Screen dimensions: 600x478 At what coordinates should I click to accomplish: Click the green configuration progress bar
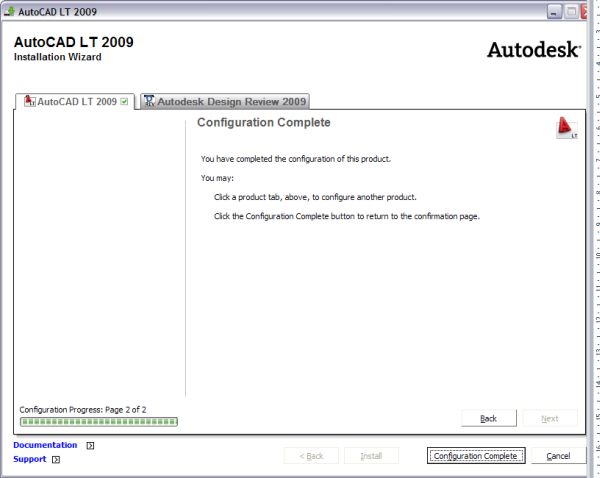pos(99,422)
